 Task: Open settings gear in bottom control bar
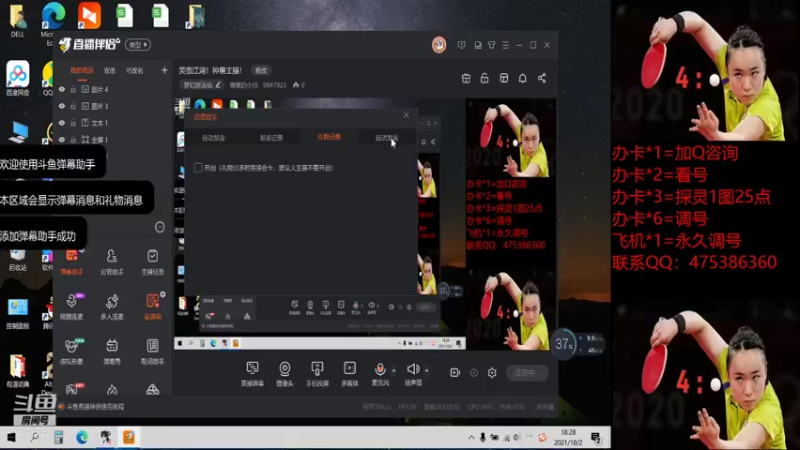click(492, 373)
